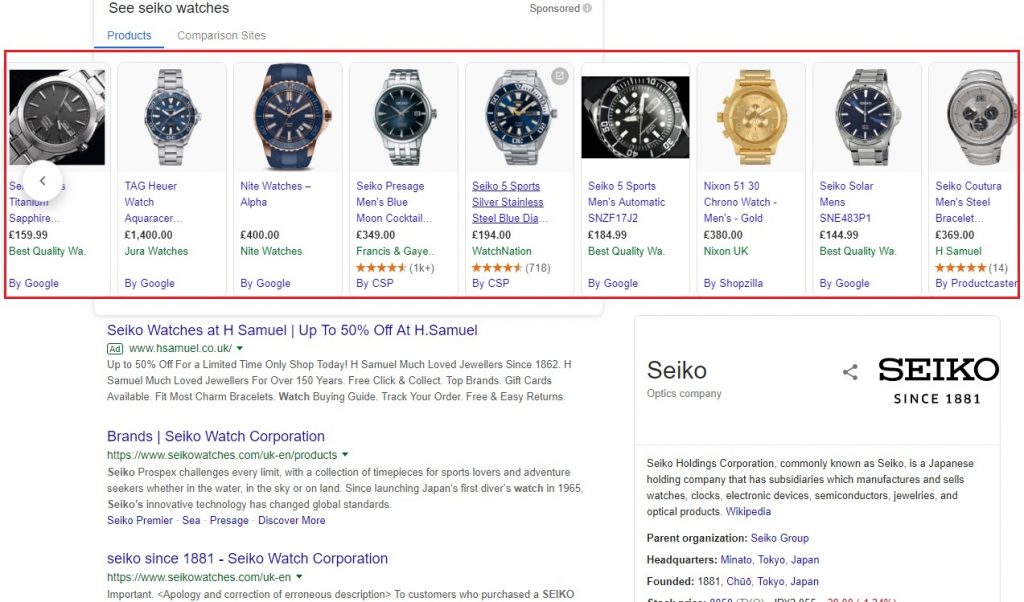Click the Discover More sitelink

click(x=291, y=520)
